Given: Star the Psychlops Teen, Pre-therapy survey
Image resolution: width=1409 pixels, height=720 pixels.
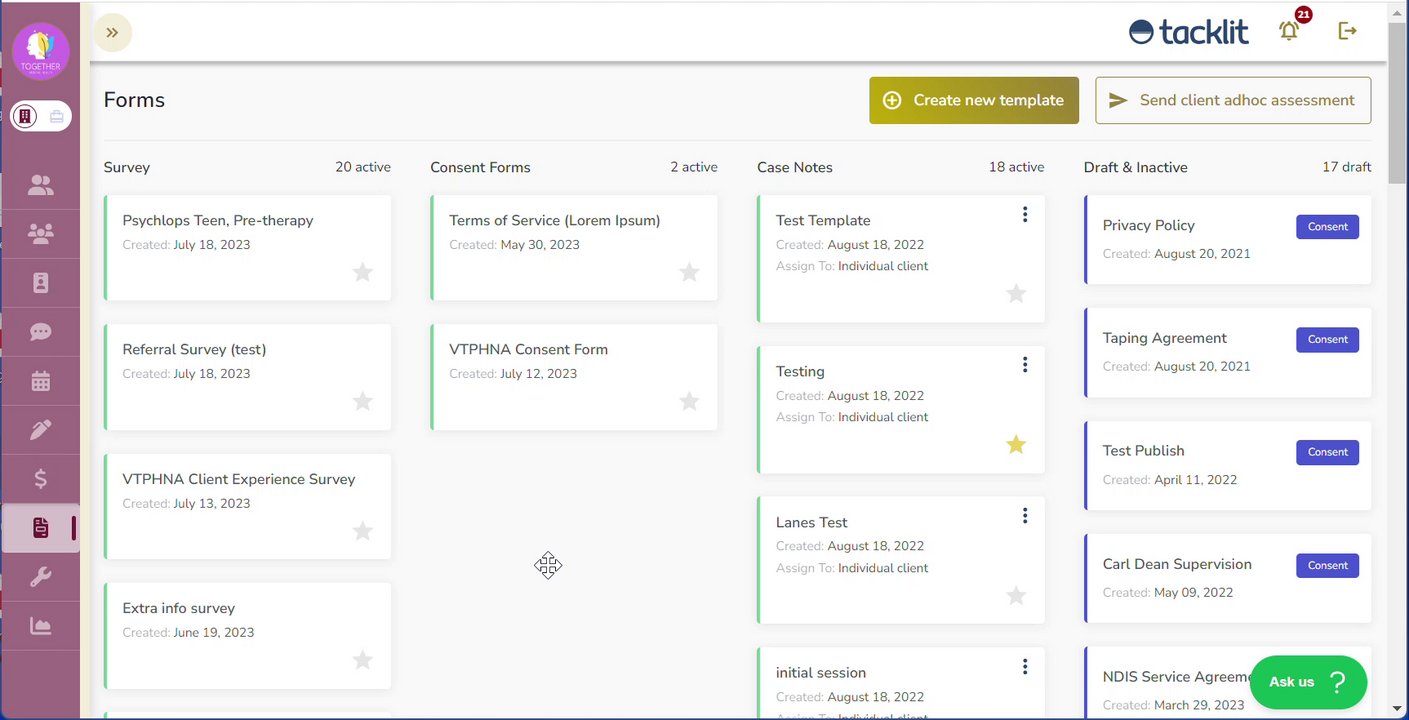Looking at the screenshot, I should coord(363,272).
